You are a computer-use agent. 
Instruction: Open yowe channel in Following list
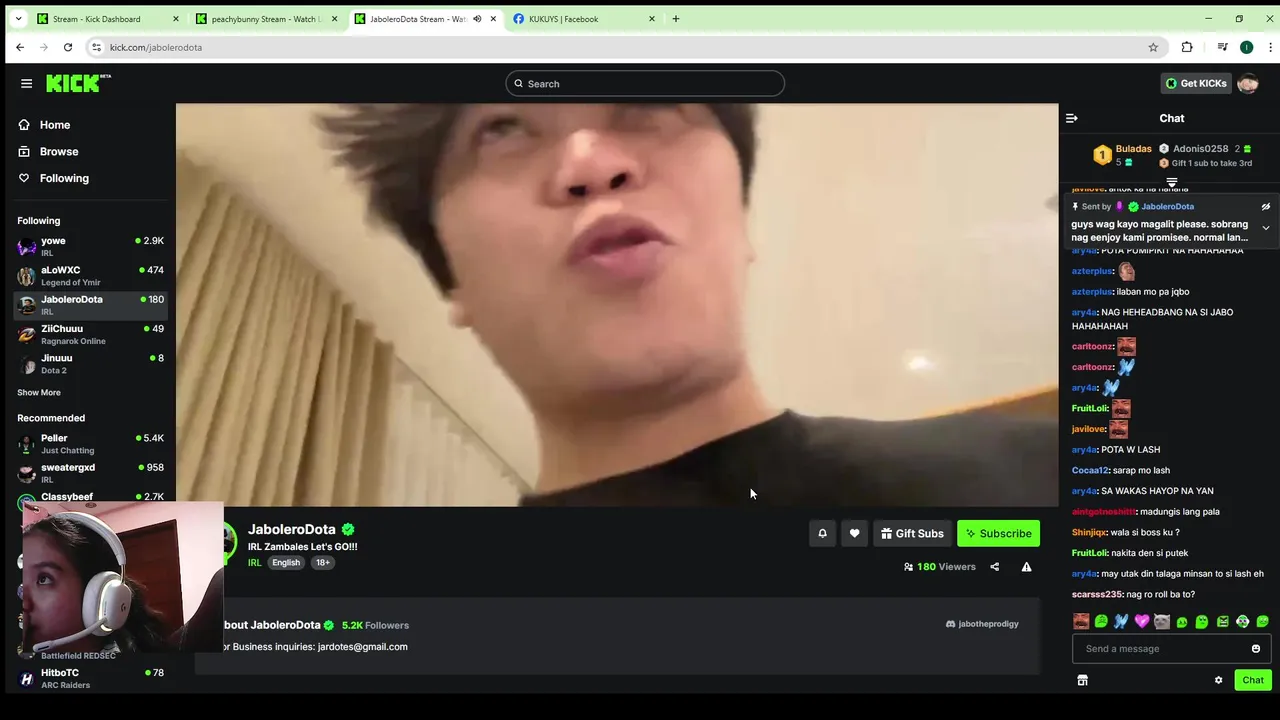coord(90,247)
